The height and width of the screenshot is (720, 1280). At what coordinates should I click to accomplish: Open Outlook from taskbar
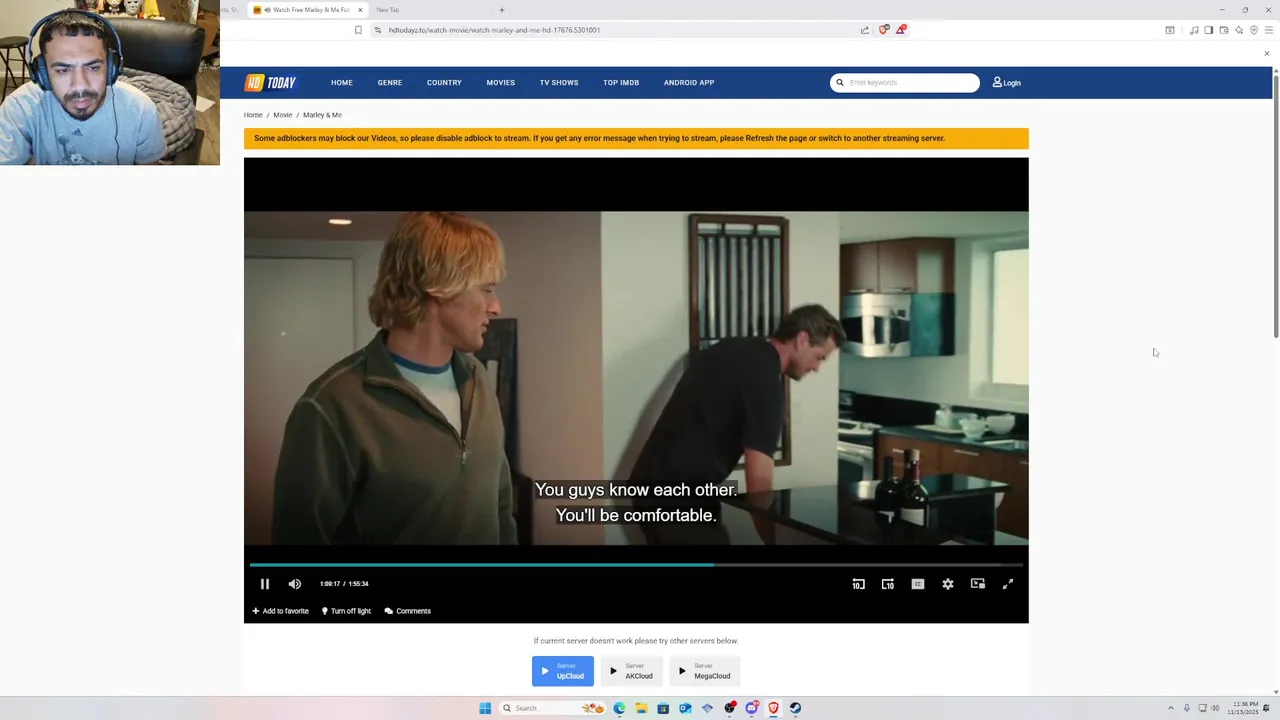click(x=685, y=708)
